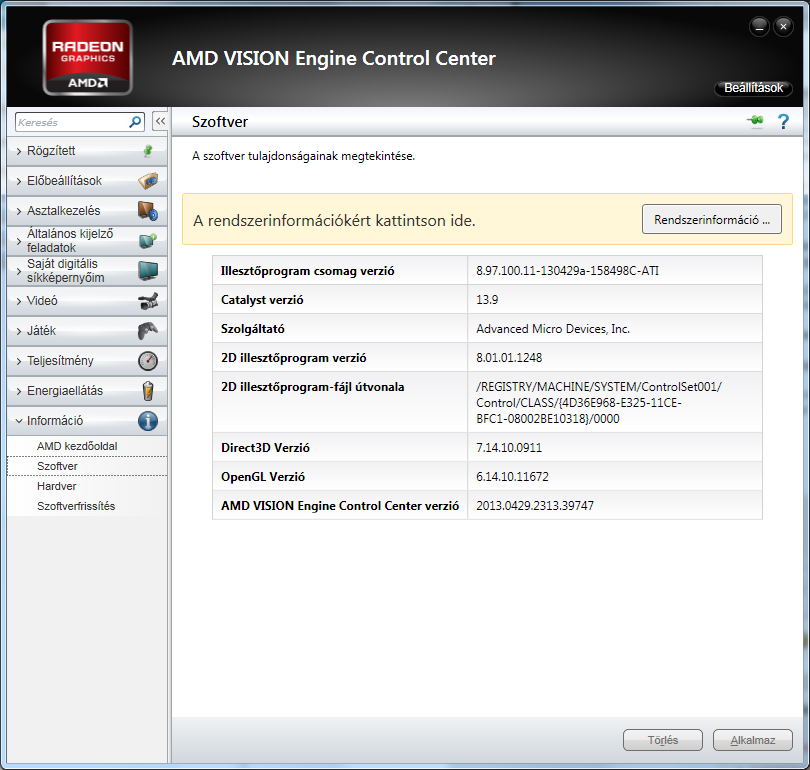This screenshot has width=810, height=770.
Task: Click the 2D driver version 8.01.01.1248
Action: [509, 358]
